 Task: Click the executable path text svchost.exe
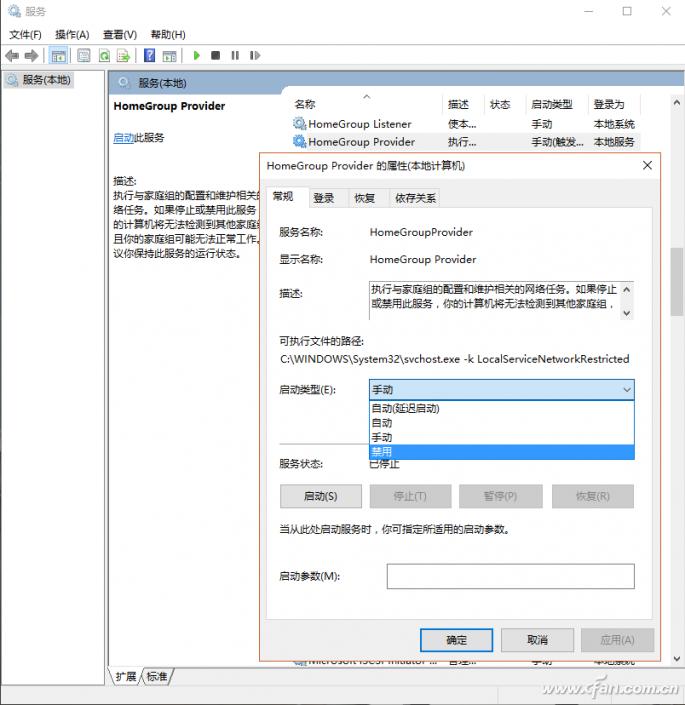click(x=431, y=359)
